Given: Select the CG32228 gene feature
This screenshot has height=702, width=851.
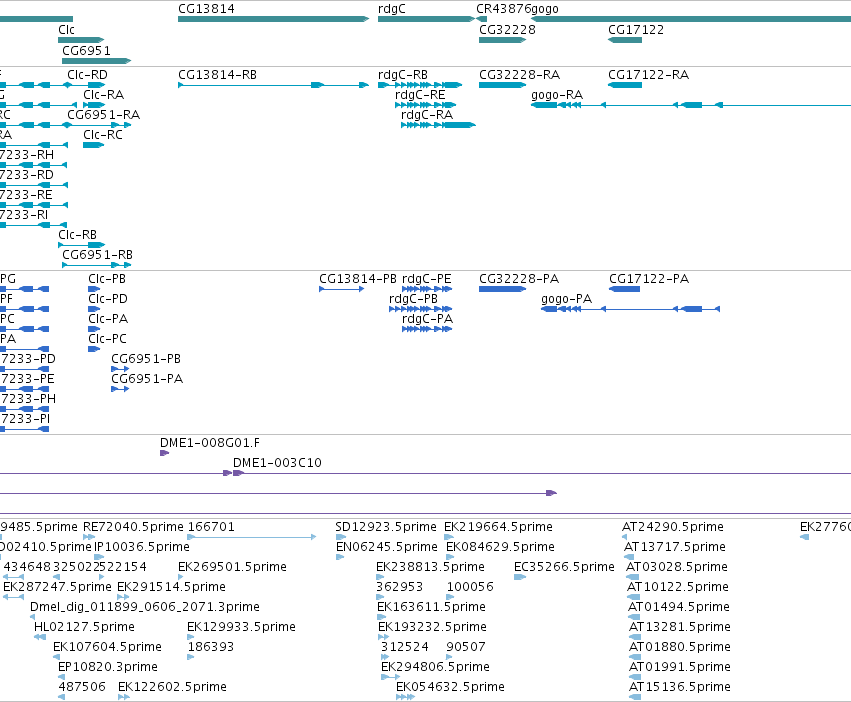Looking at the screenshot, I should click(x=503, y=40).
